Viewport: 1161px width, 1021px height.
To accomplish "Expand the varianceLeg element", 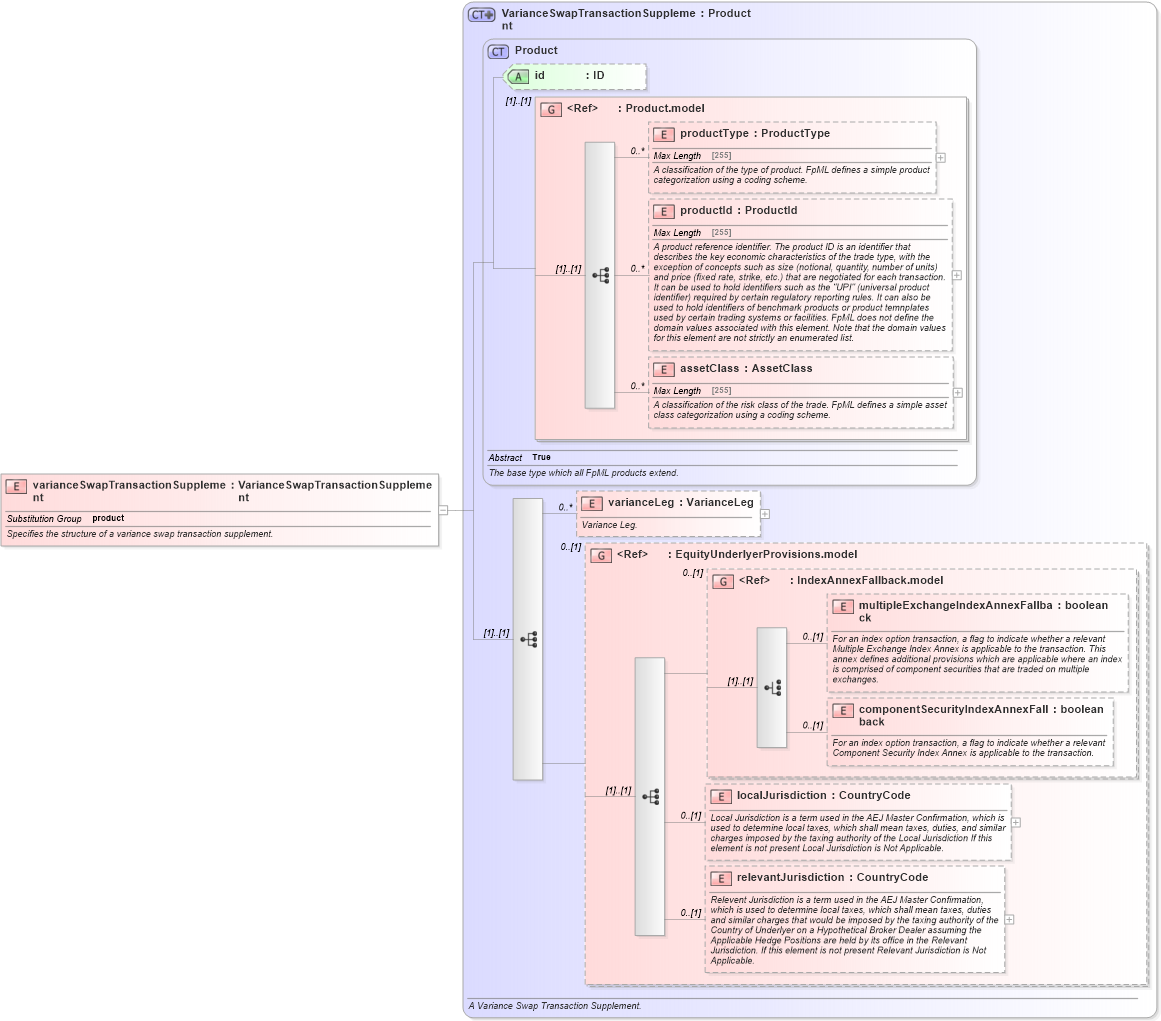I will coord(765,514).
